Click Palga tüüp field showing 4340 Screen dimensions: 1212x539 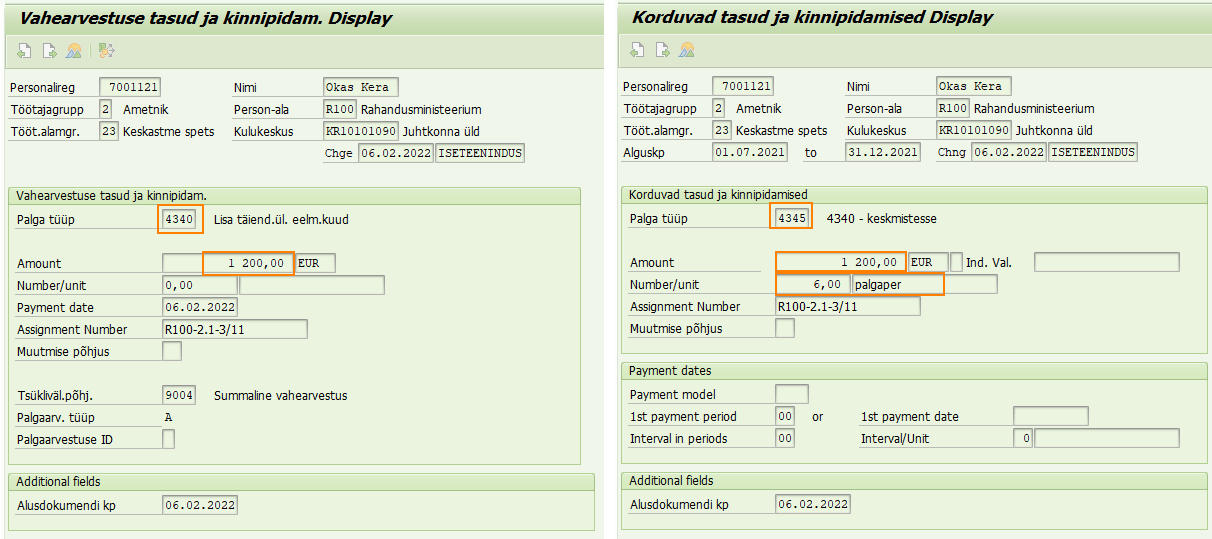(181, 219)
